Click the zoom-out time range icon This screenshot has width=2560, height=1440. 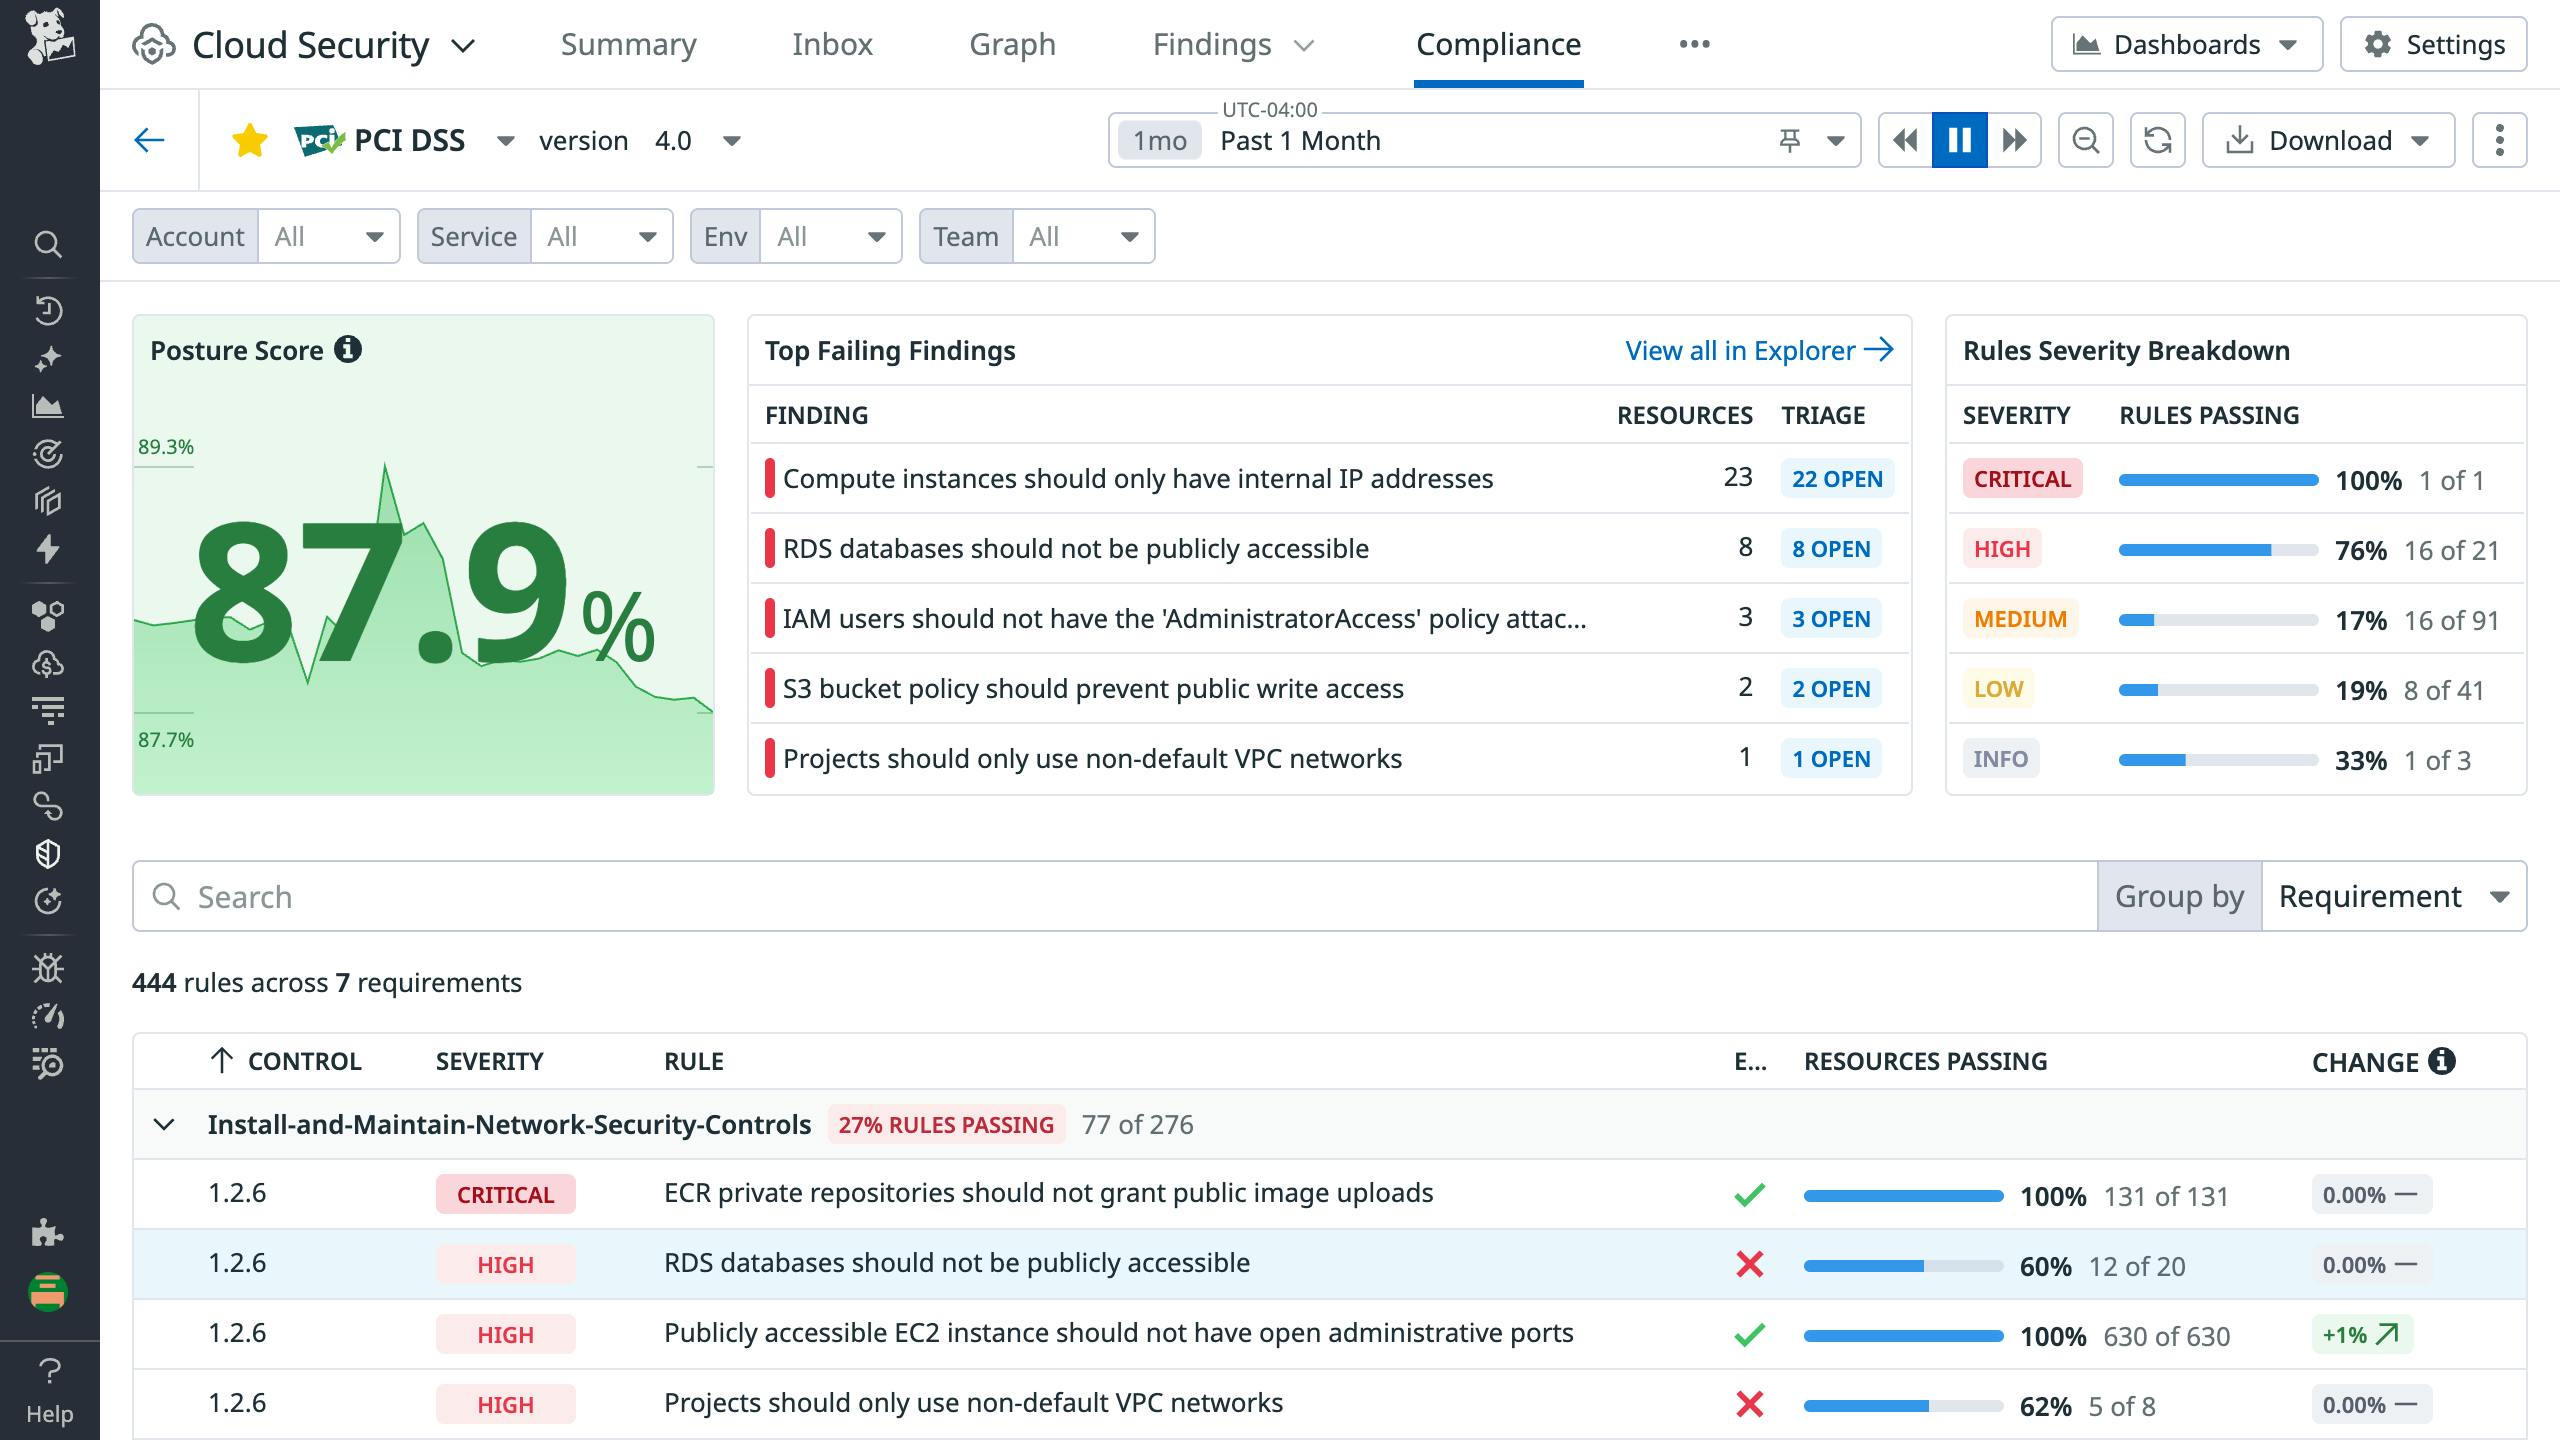pos(2085,140)
